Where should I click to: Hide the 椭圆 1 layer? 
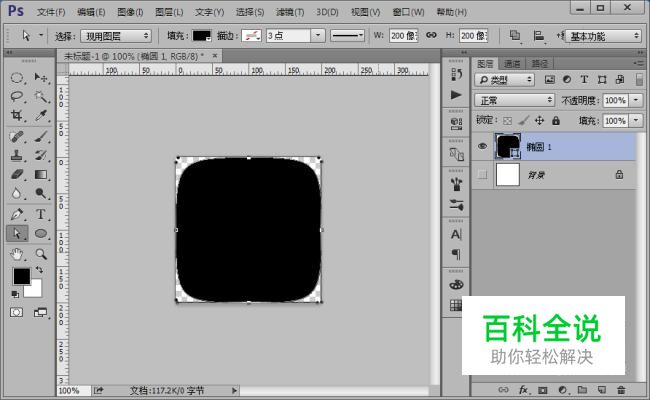[482, 146]
